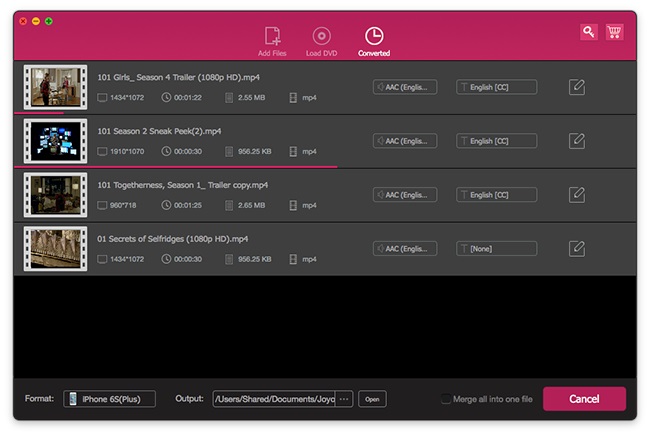Edit the 101 Girls Season 4 Trailer video
The width and height of the screenshot is (650, 436).
(x=577, y=87)
